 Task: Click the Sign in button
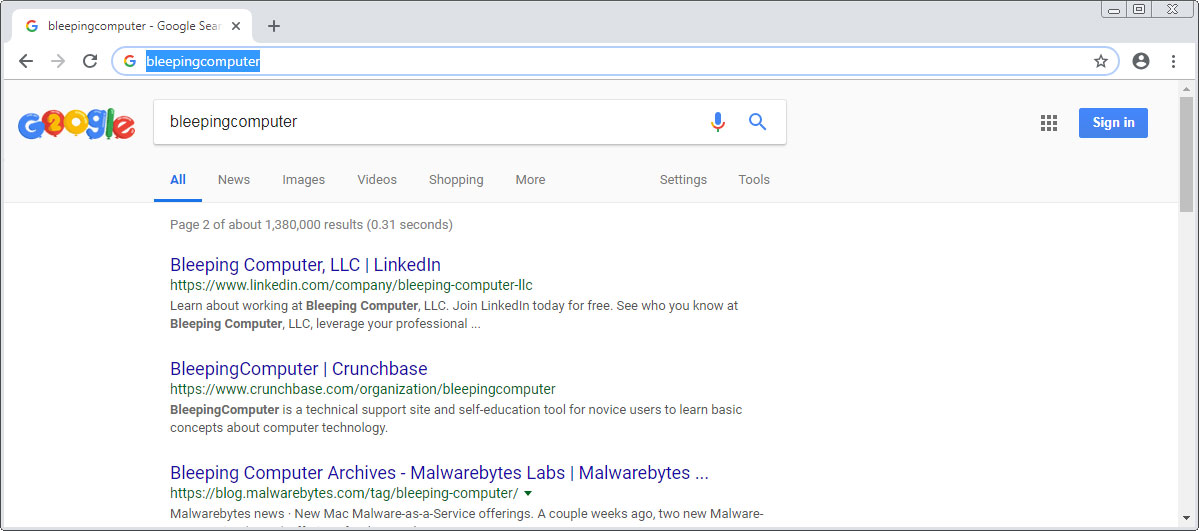1113,122
